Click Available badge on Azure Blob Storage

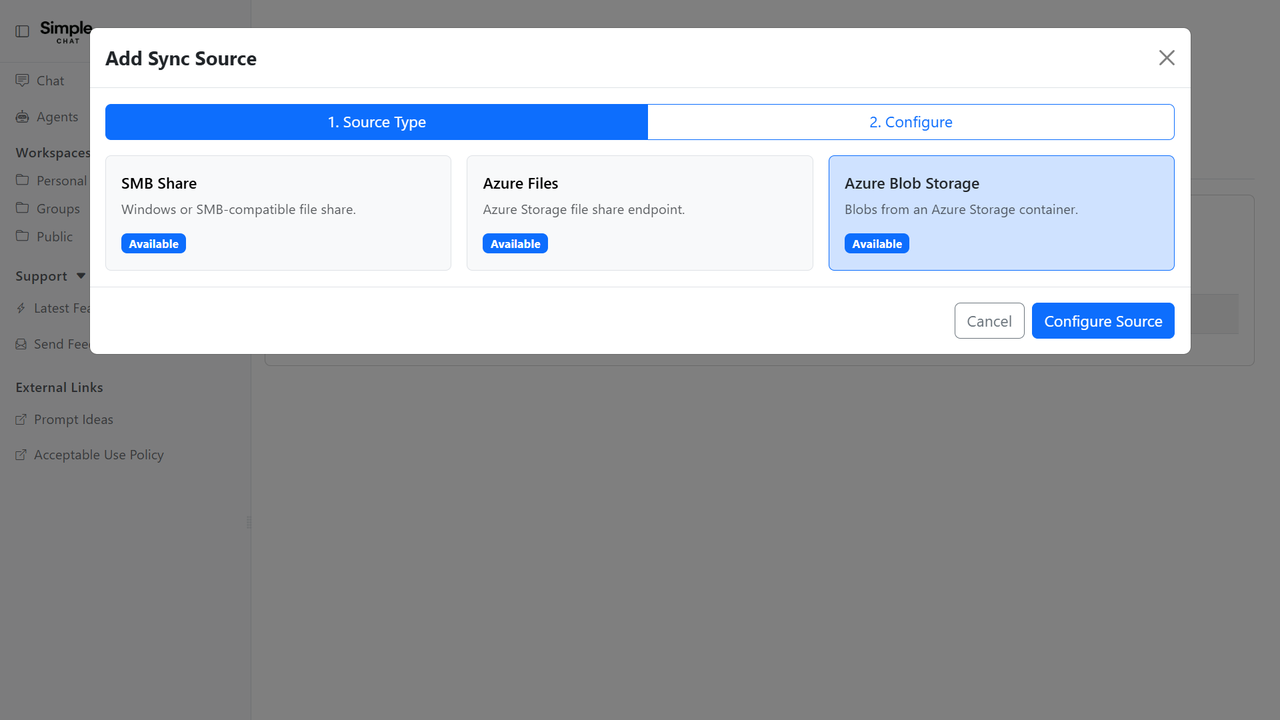877,244
